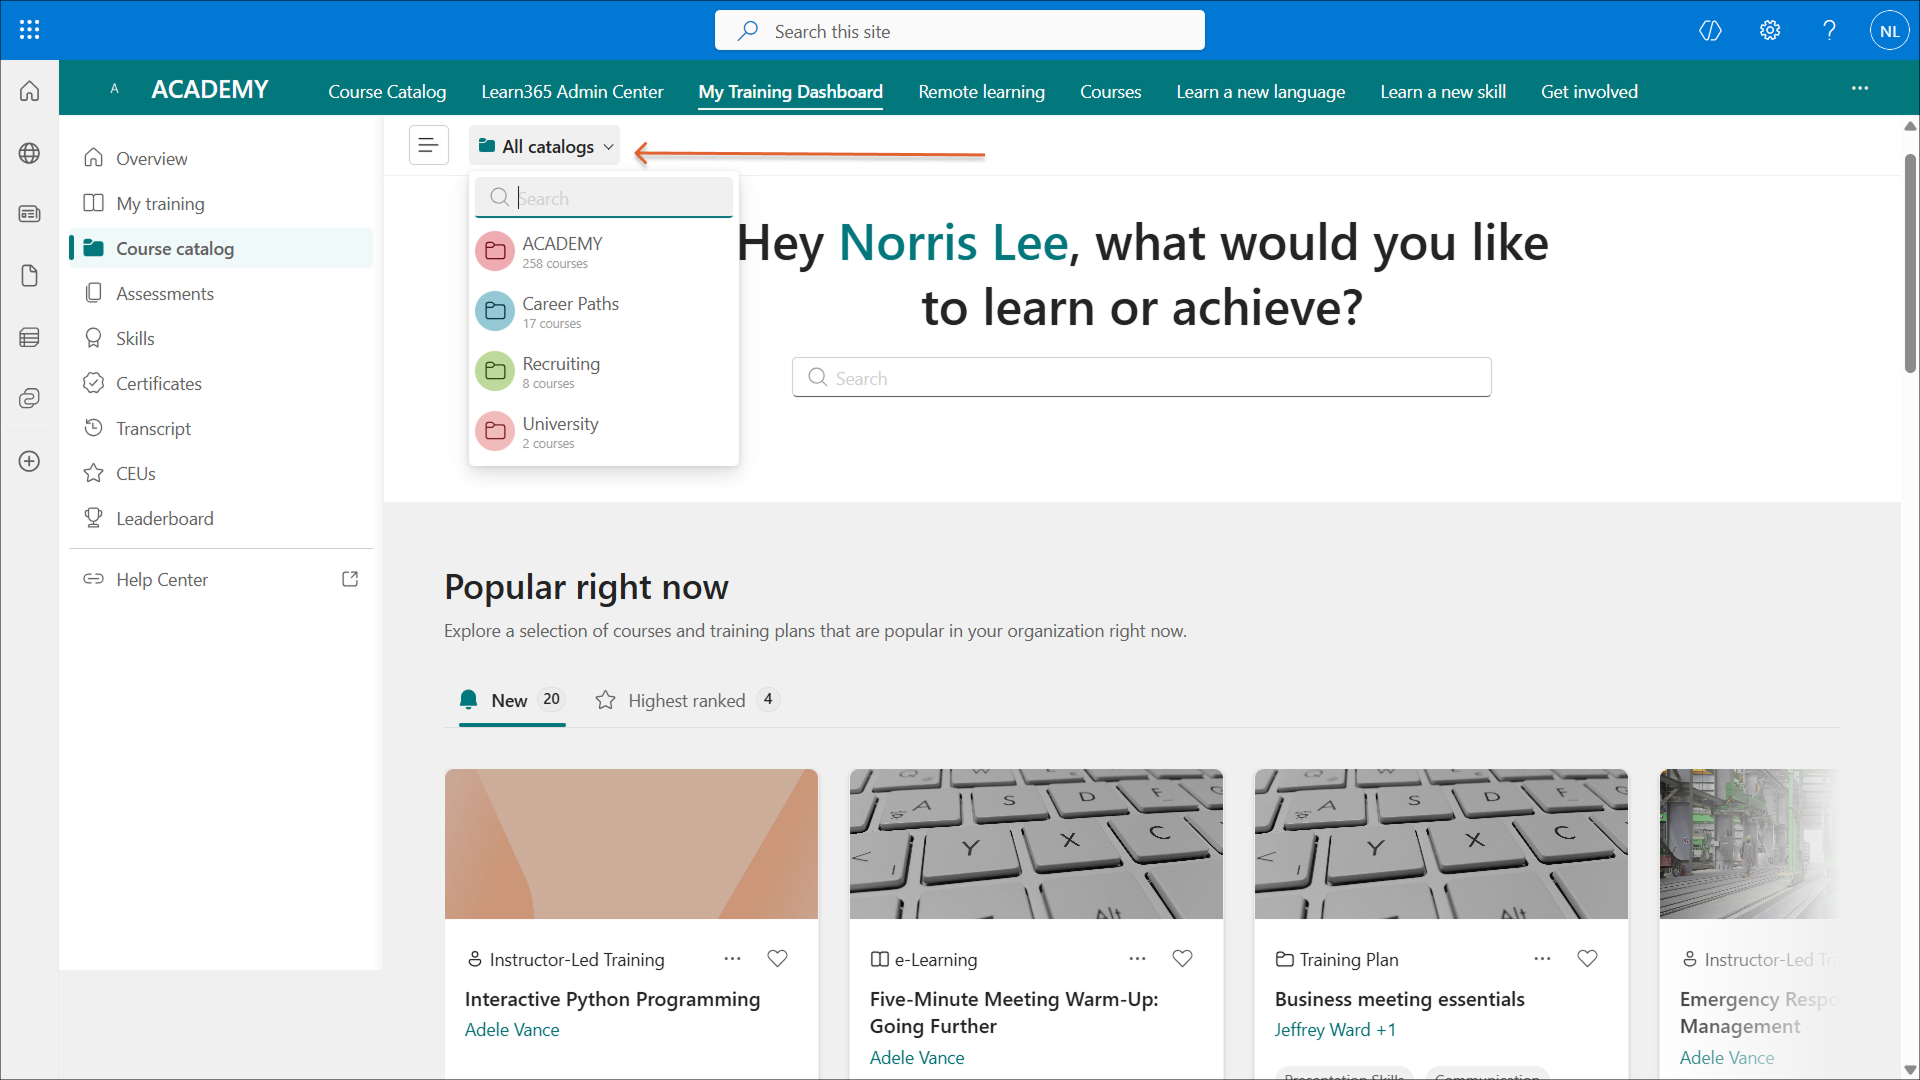Favorite the Interactive Python Programming course

point(777,958)
